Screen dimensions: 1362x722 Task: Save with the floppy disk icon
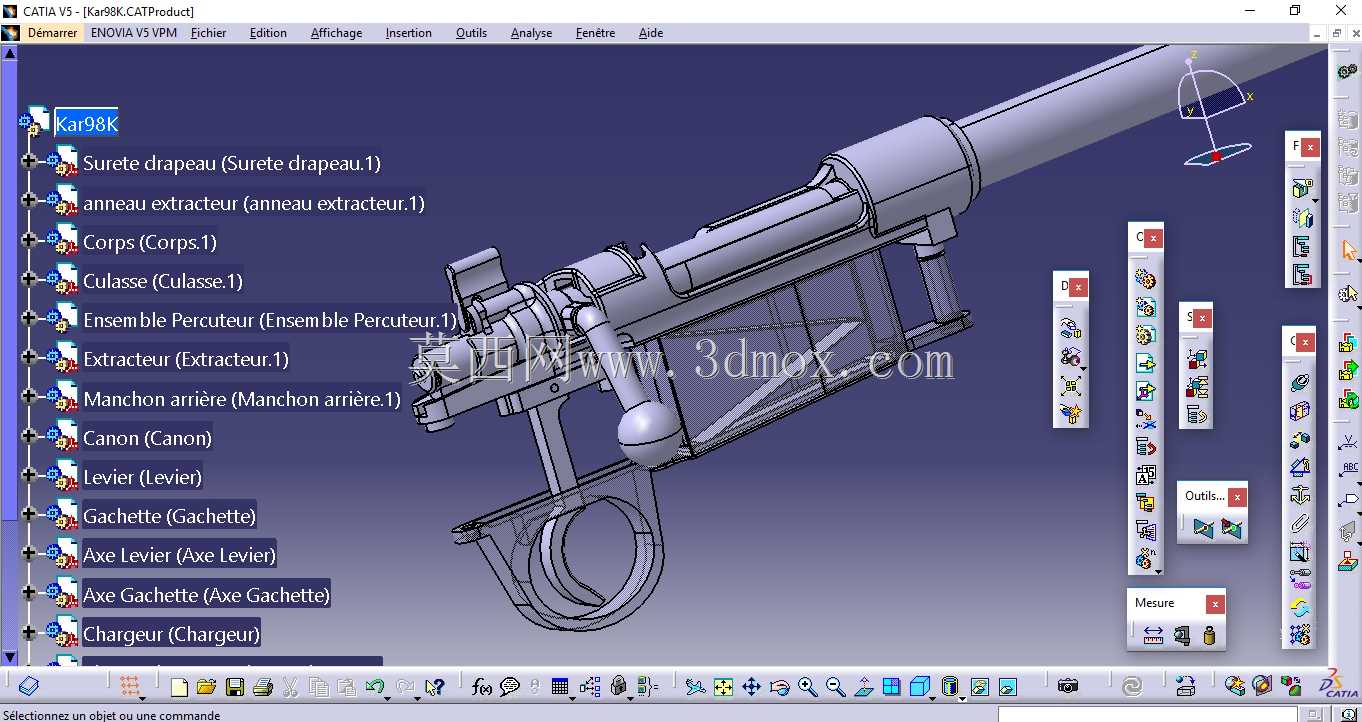[x=235, y=687]
